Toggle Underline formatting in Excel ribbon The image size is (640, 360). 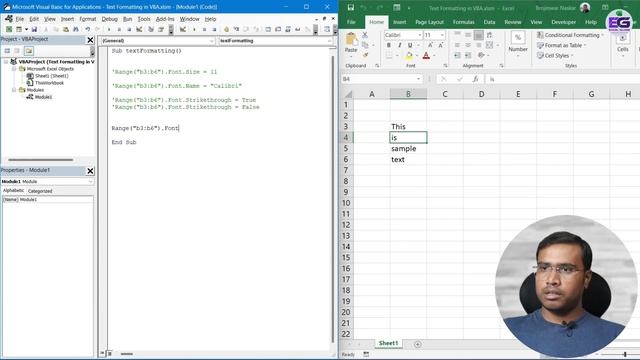click(x=410, y=45)
